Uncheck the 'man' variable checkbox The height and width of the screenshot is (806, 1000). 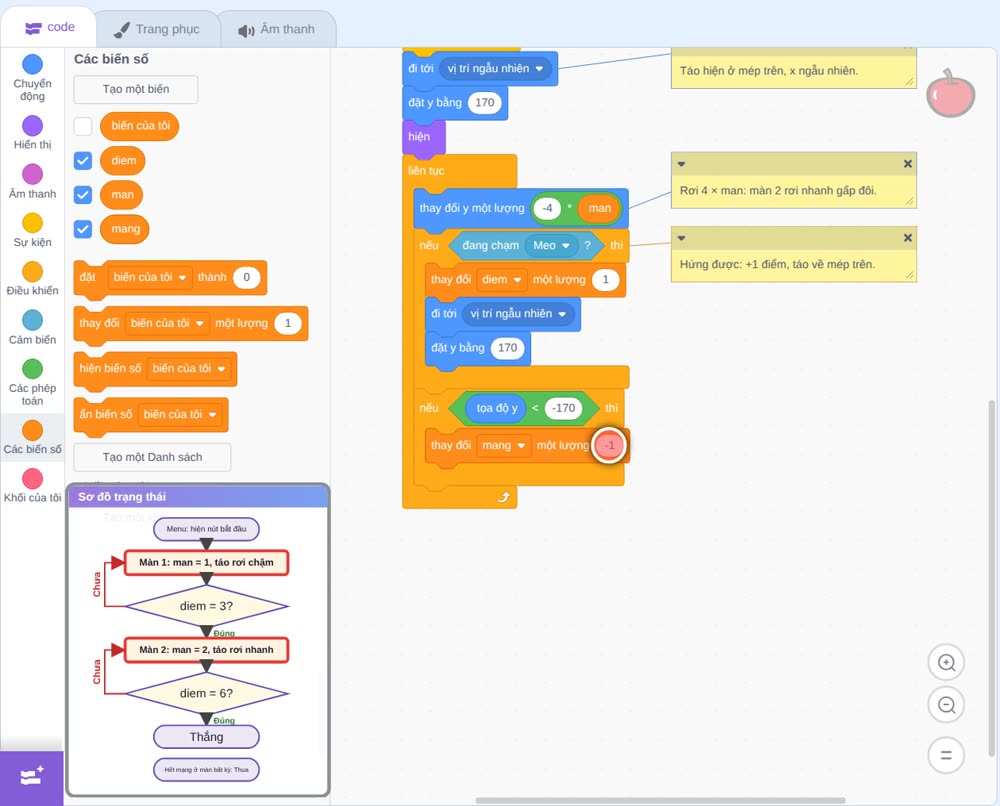83,194
